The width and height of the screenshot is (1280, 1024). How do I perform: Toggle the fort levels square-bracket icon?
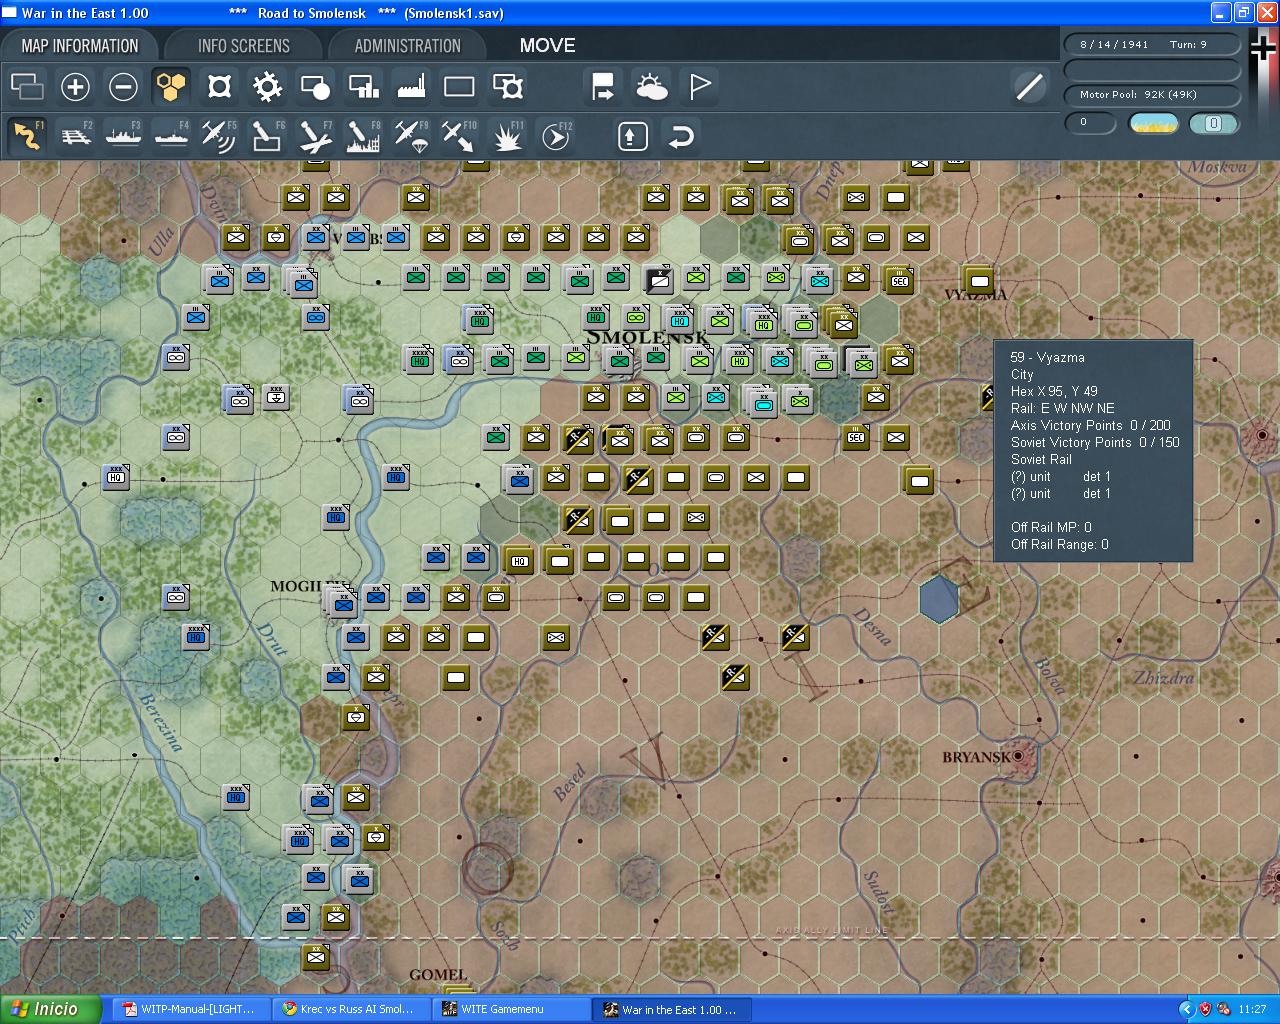[219, 87]
